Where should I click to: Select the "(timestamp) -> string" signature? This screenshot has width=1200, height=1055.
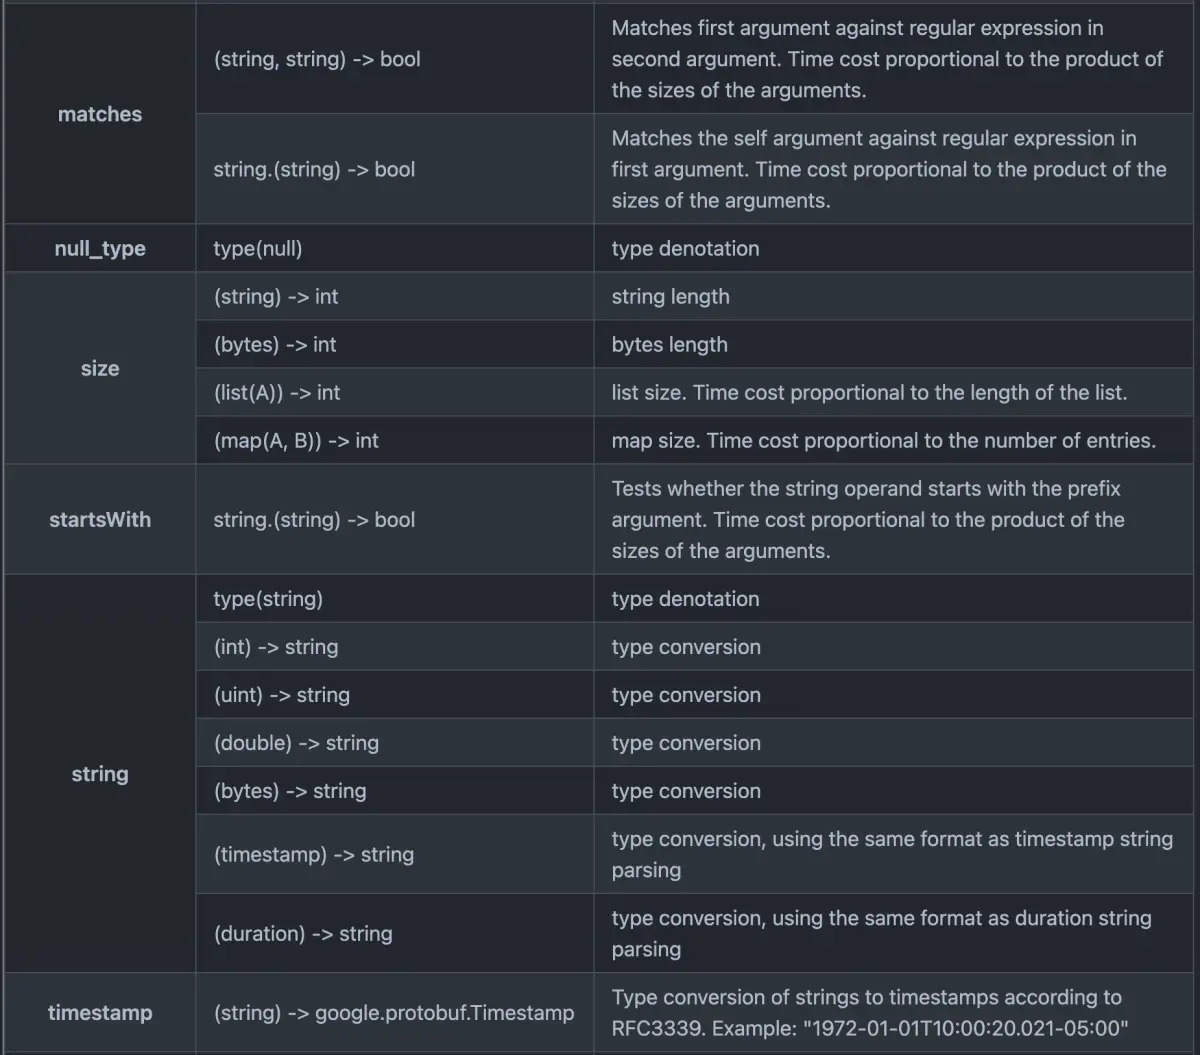point(314,855)
